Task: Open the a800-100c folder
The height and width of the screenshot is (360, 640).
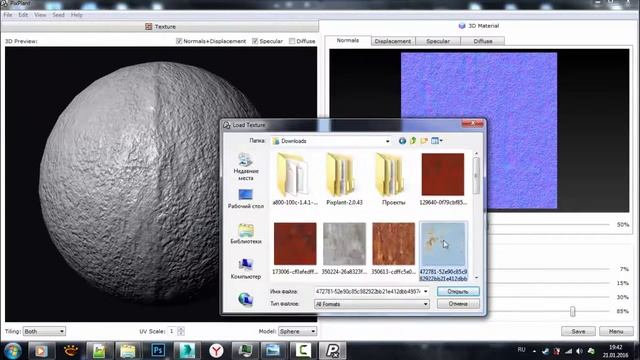Action: point(295,179)
